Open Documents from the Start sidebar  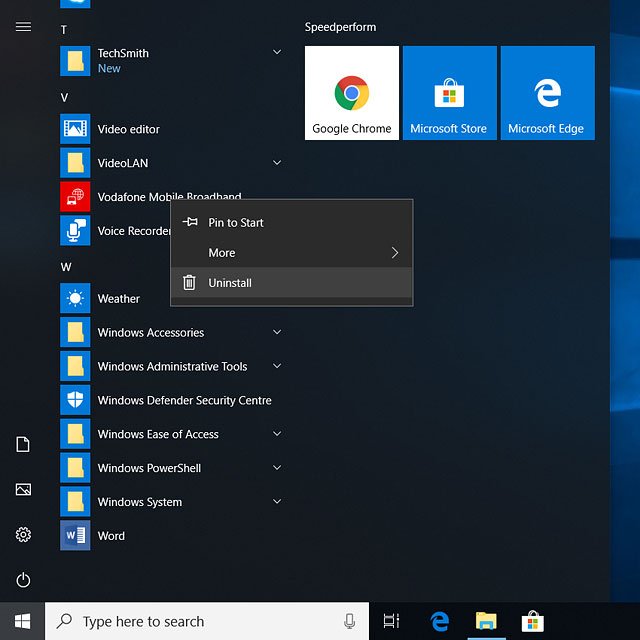coord(23,444)
